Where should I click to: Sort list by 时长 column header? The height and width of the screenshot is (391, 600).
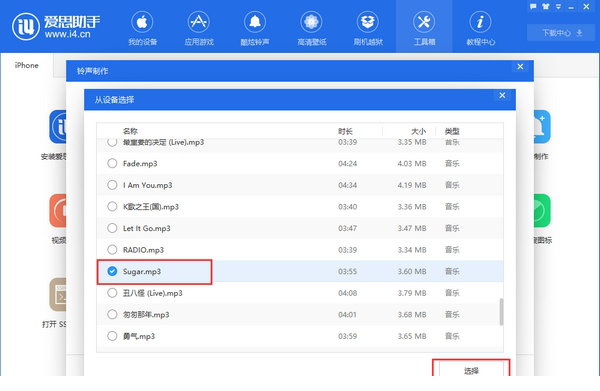[x=345, y=131]
